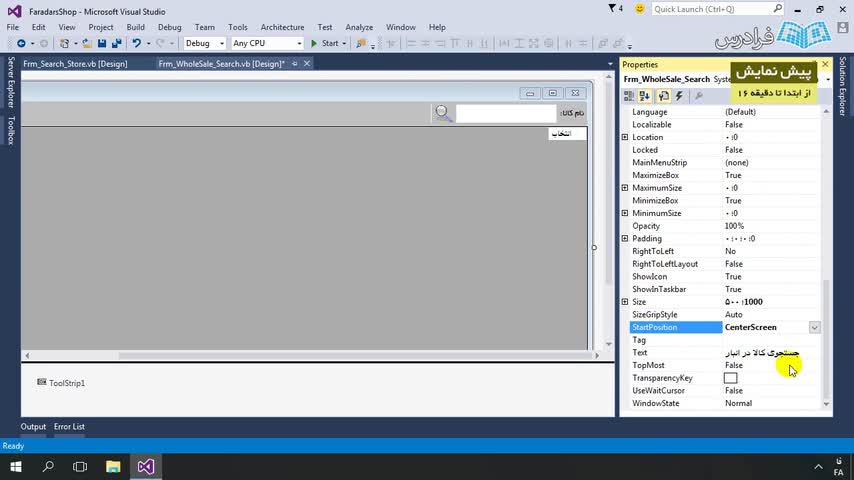Undo the last action with the Undo icon
This screenshot has height=480, width=854.
[136, 44]
